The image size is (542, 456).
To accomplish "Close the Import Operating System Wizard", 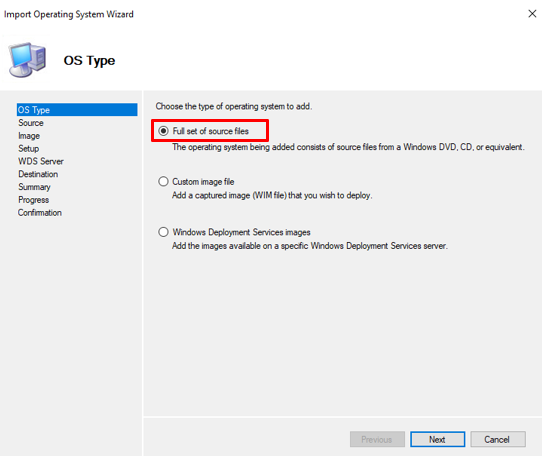I will 532,14.
